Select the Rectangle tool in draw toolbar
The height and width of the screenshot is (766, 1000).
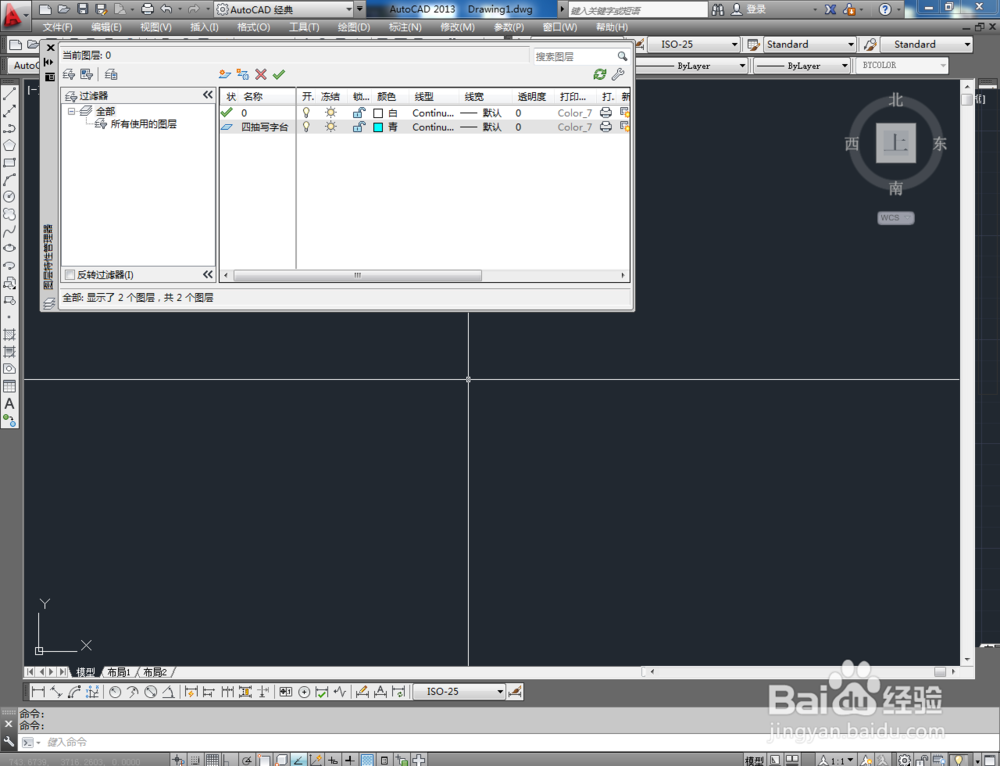pyautogui.click(x=10, y=163)
